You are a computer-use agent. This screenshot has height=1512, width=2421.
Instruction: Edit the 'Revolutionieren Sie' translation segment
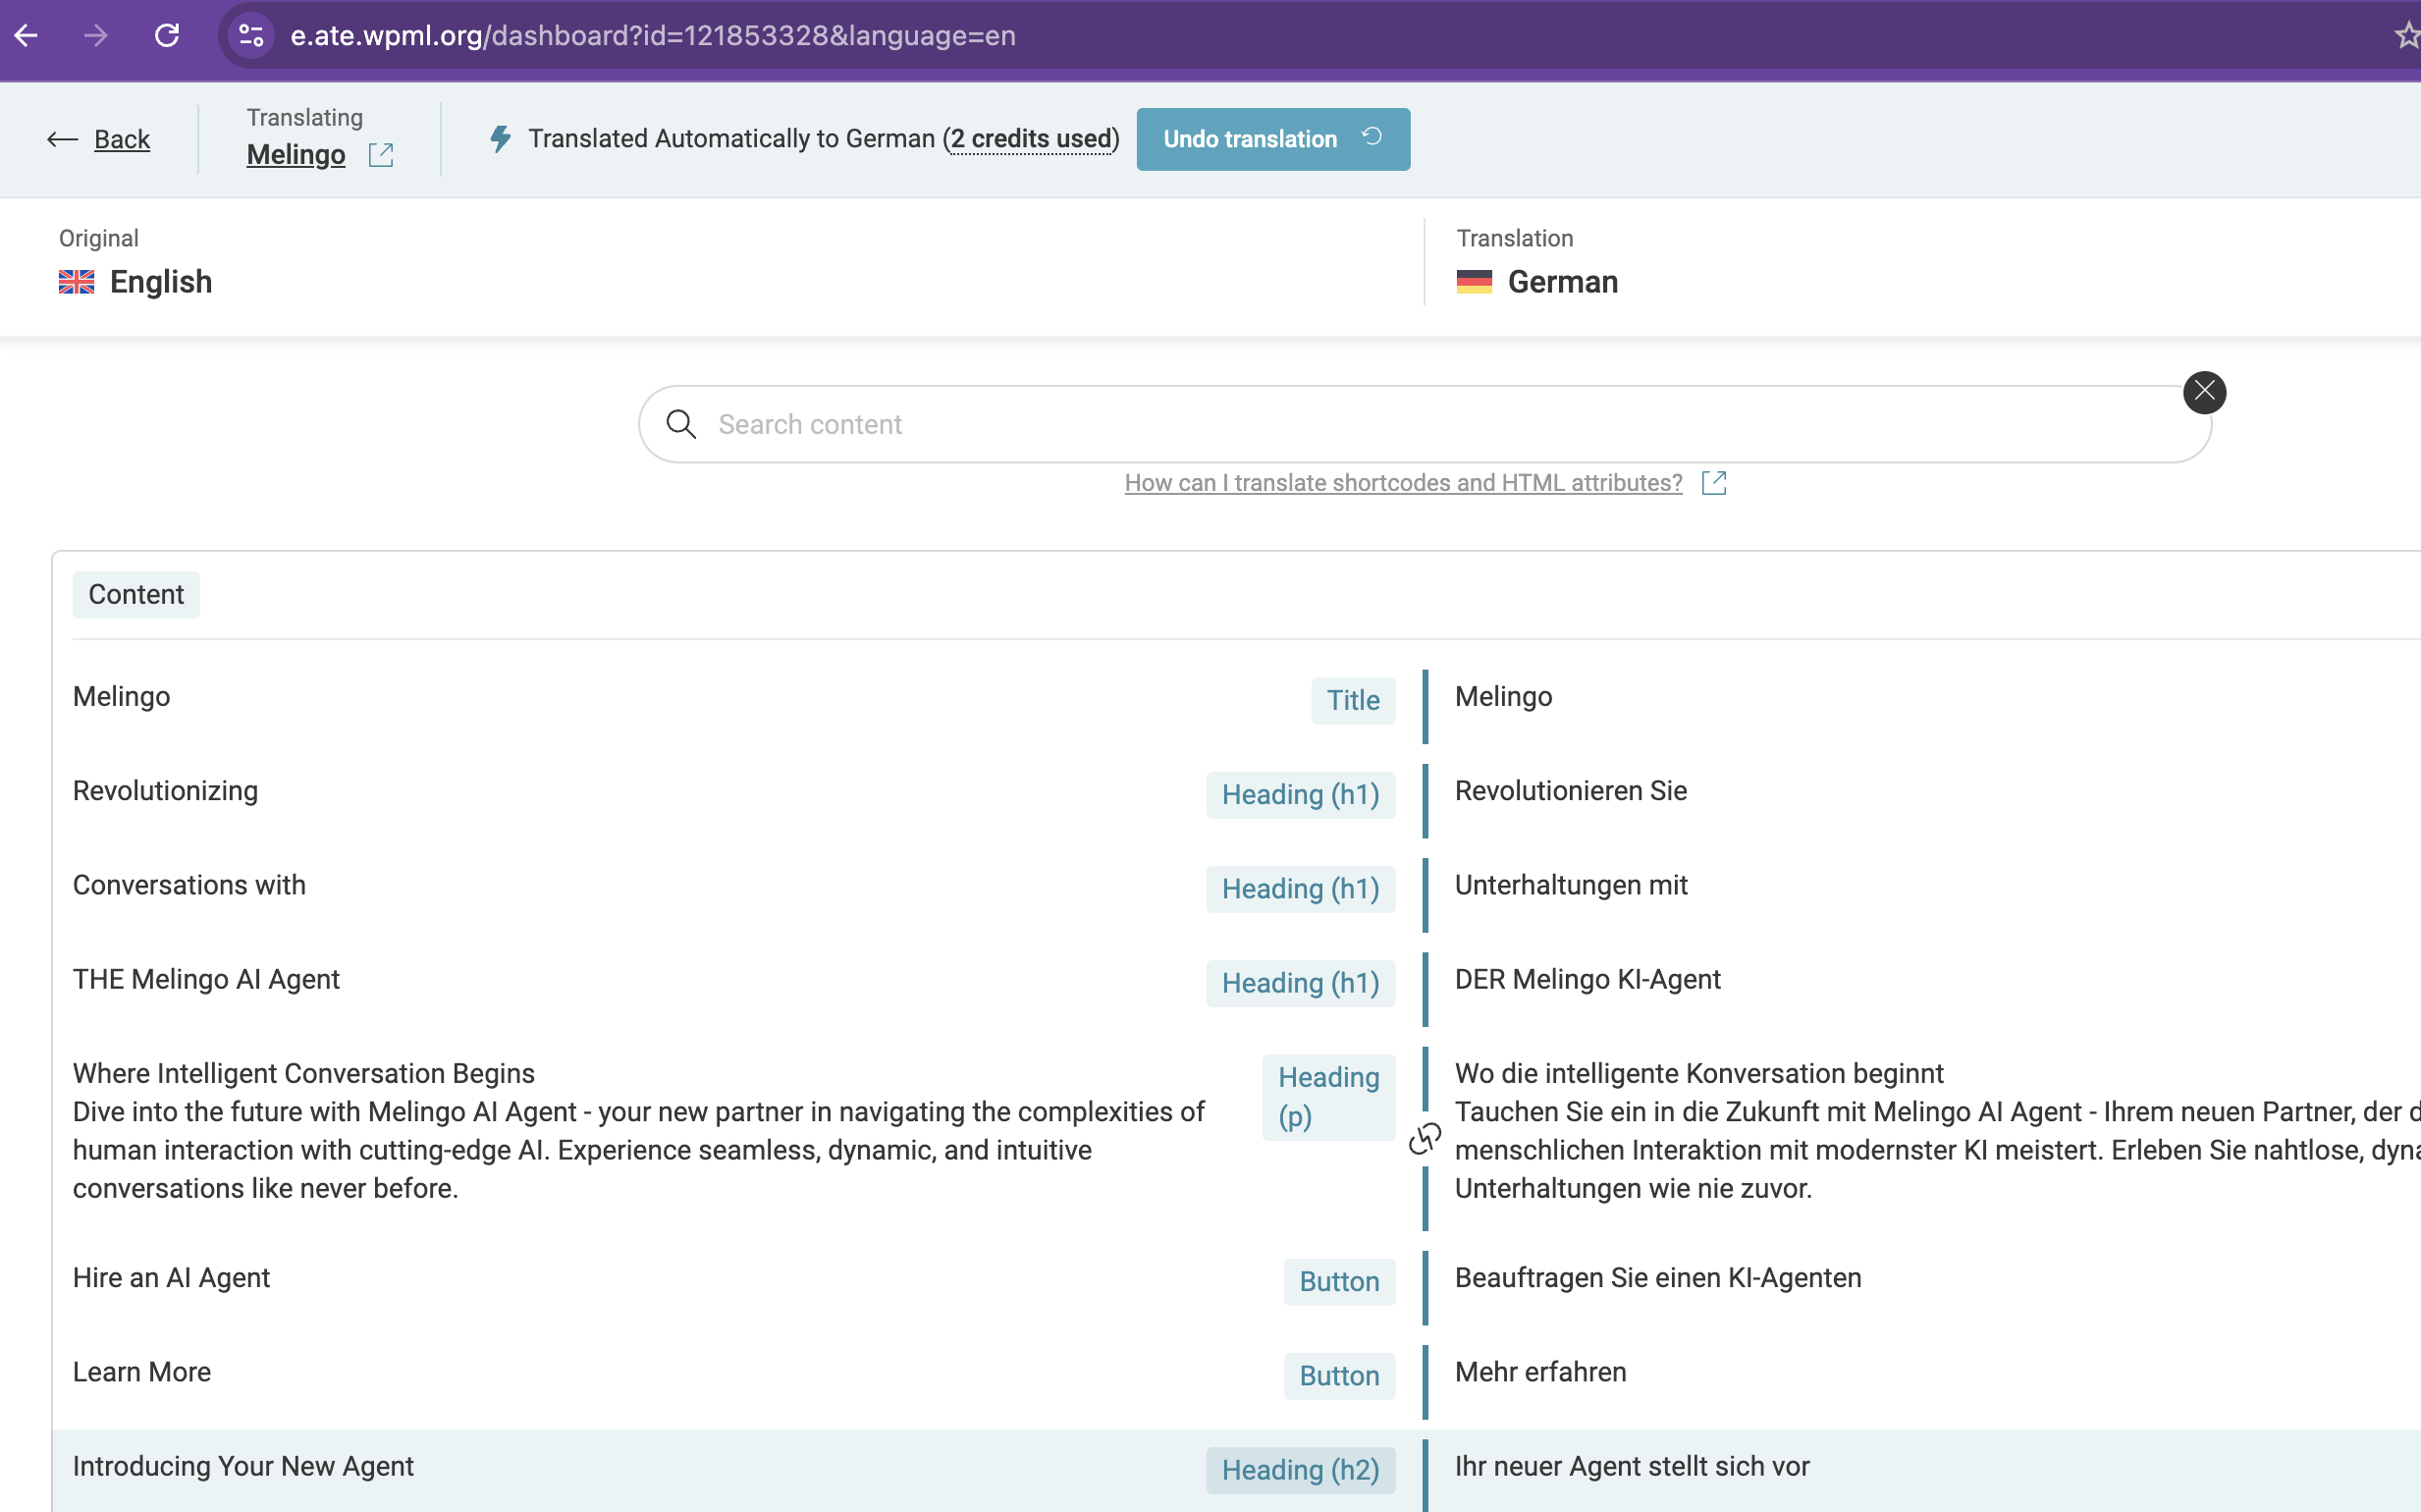pos(1570,791)
